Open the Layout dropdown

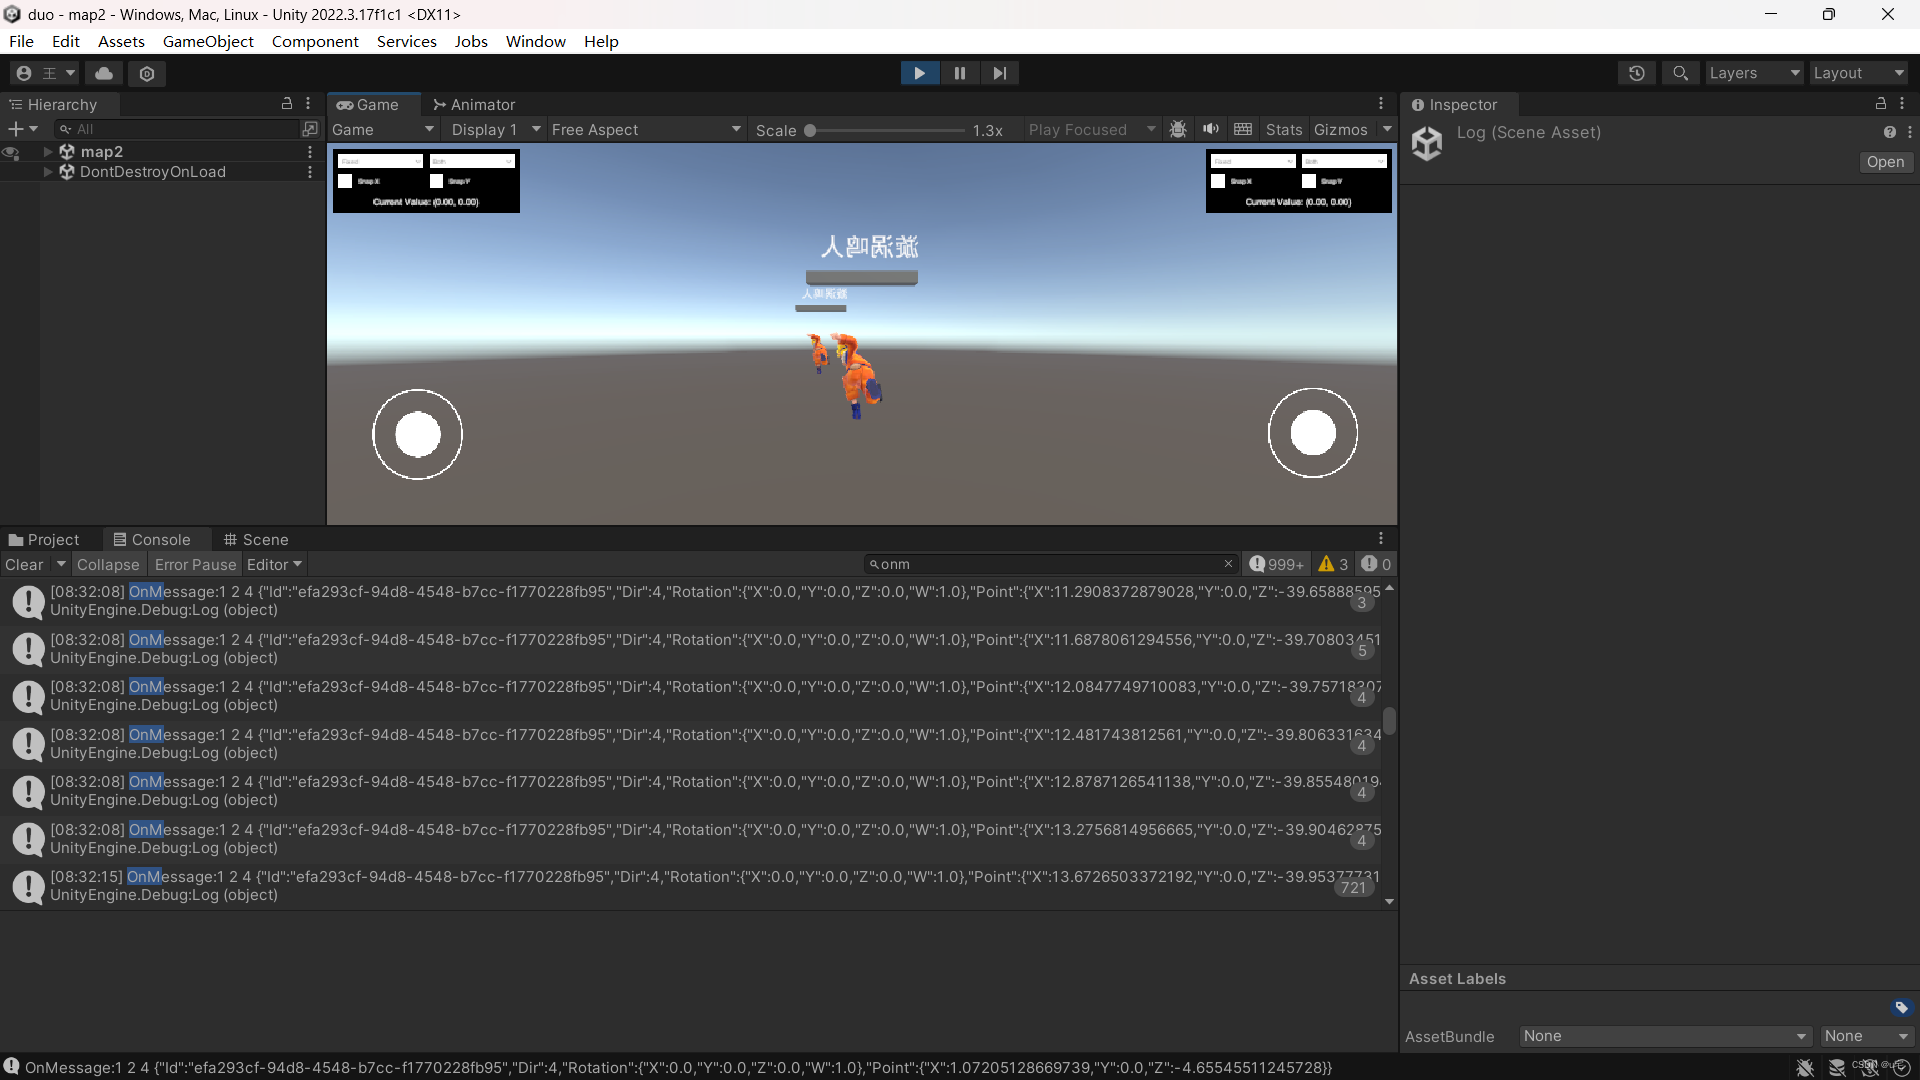click(x=1858, y=73)
